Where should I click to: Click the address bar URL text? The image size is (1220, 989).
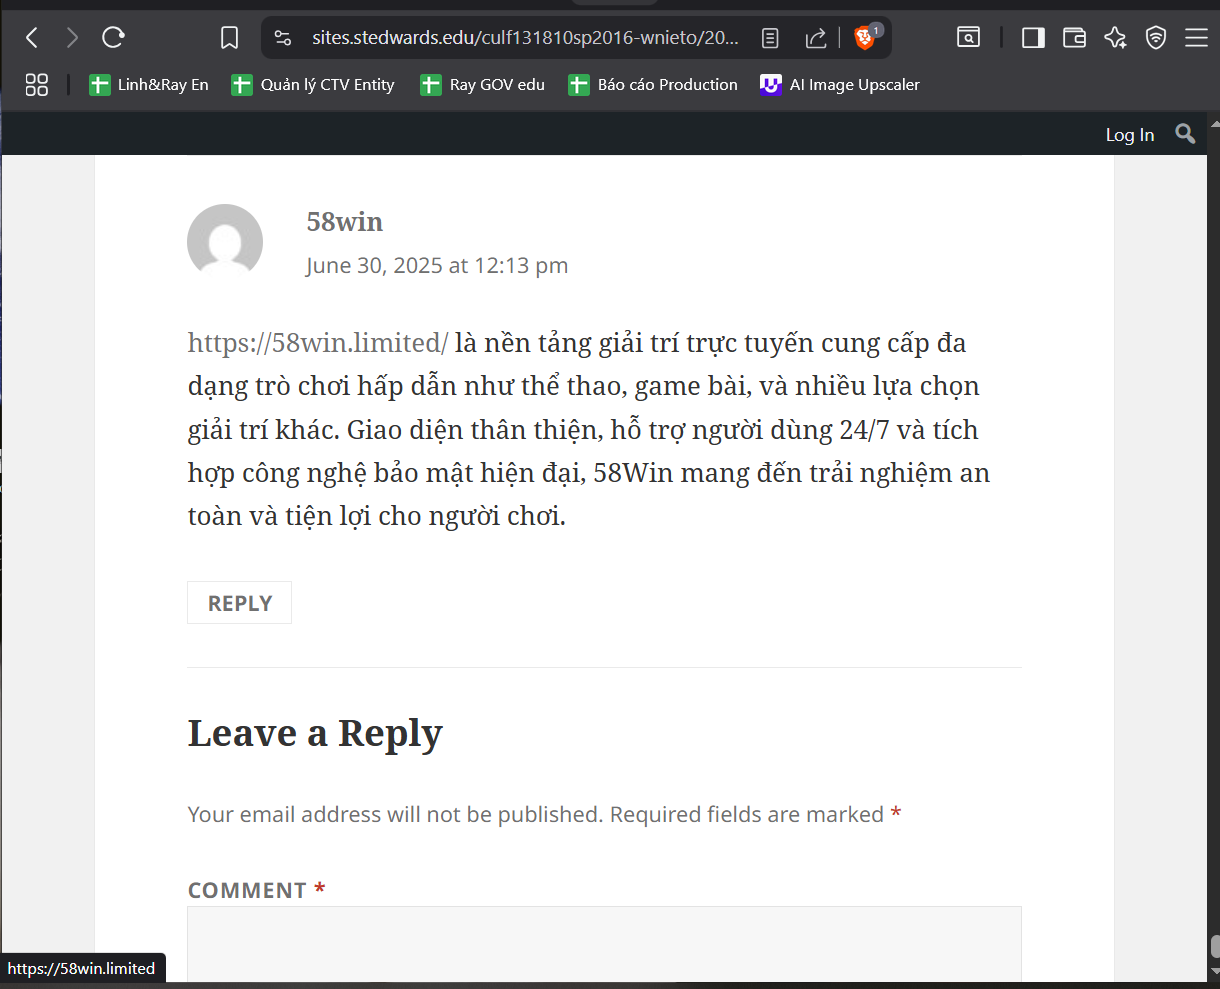(x=525, y=38)
